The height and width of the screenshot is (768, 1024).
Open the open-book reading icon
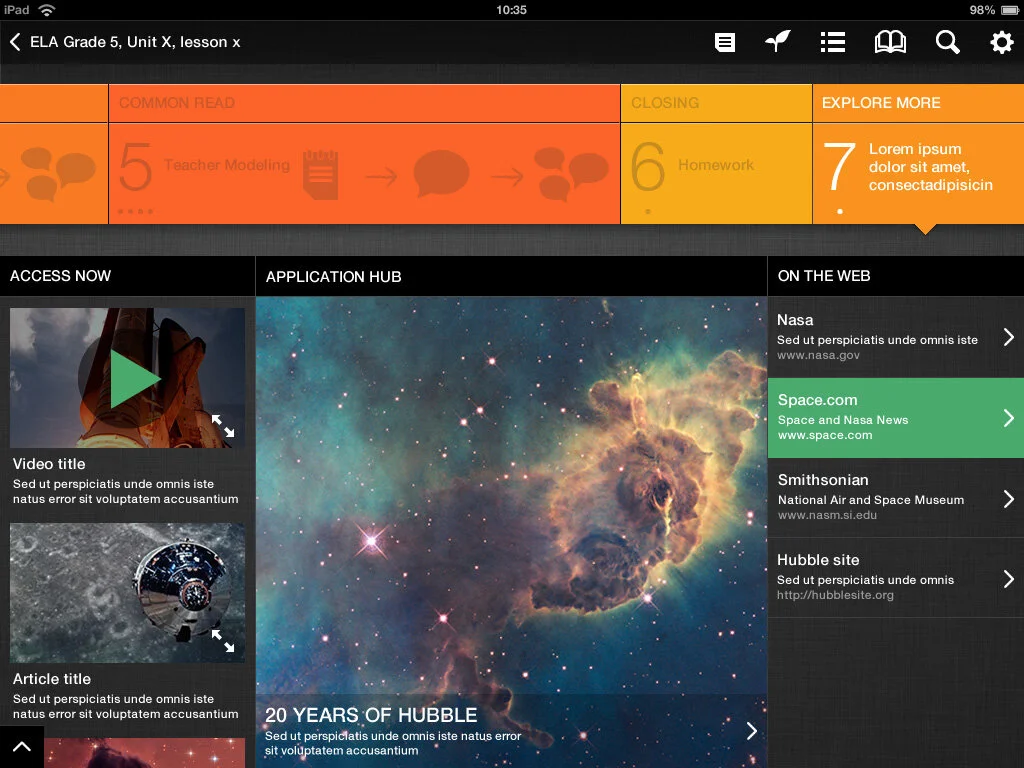(890, 42)
